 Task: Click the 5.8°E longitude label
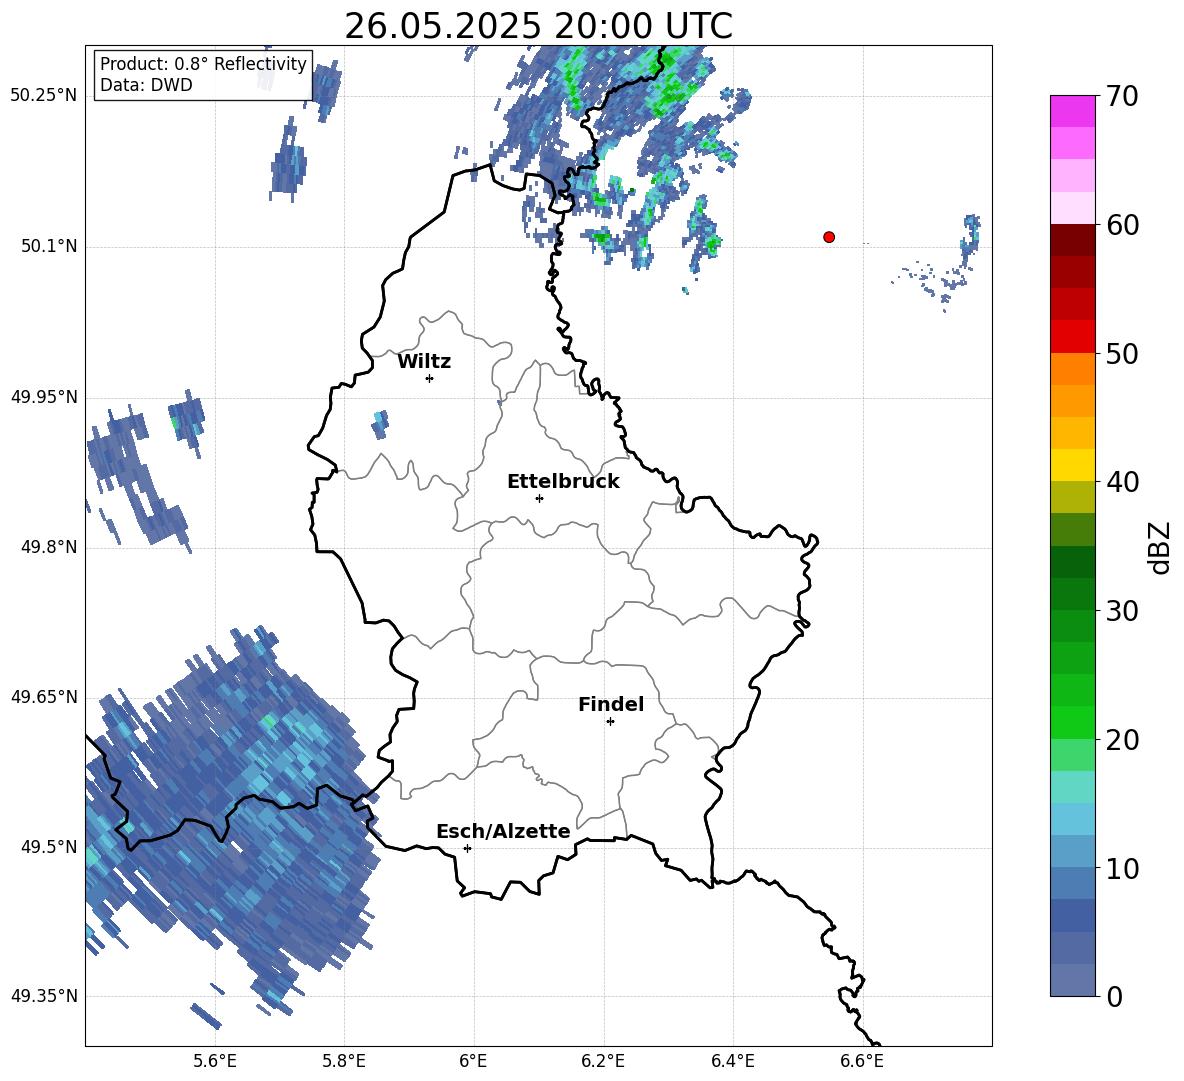pyautogui.click(x=344, y=1061)
